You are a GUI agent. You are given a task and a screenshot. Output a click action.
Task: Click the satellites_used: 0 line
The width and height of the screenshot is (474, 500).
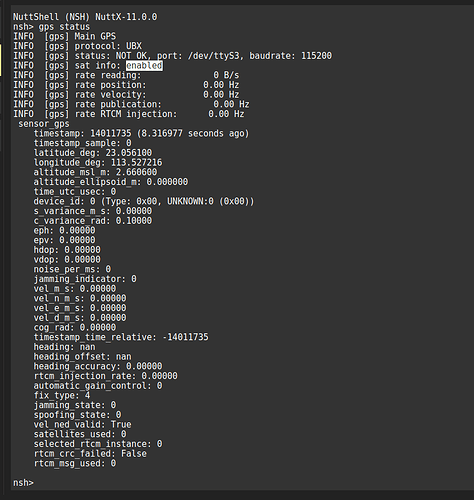80,434
